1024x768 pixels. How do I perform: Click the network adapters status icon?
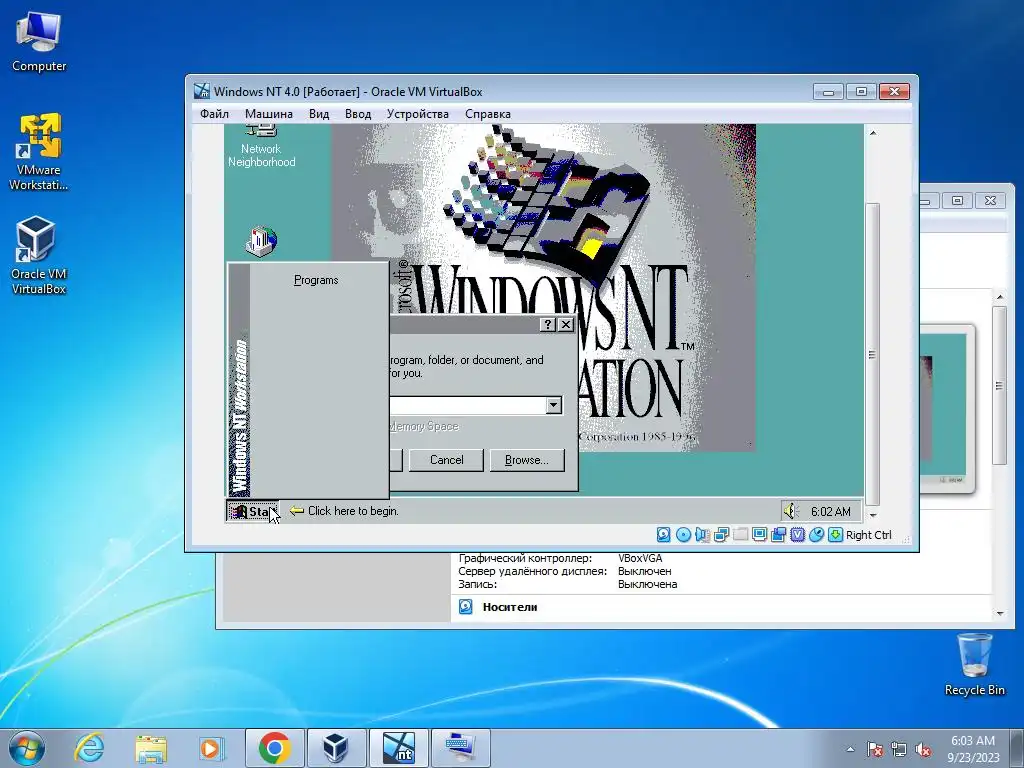721,535
